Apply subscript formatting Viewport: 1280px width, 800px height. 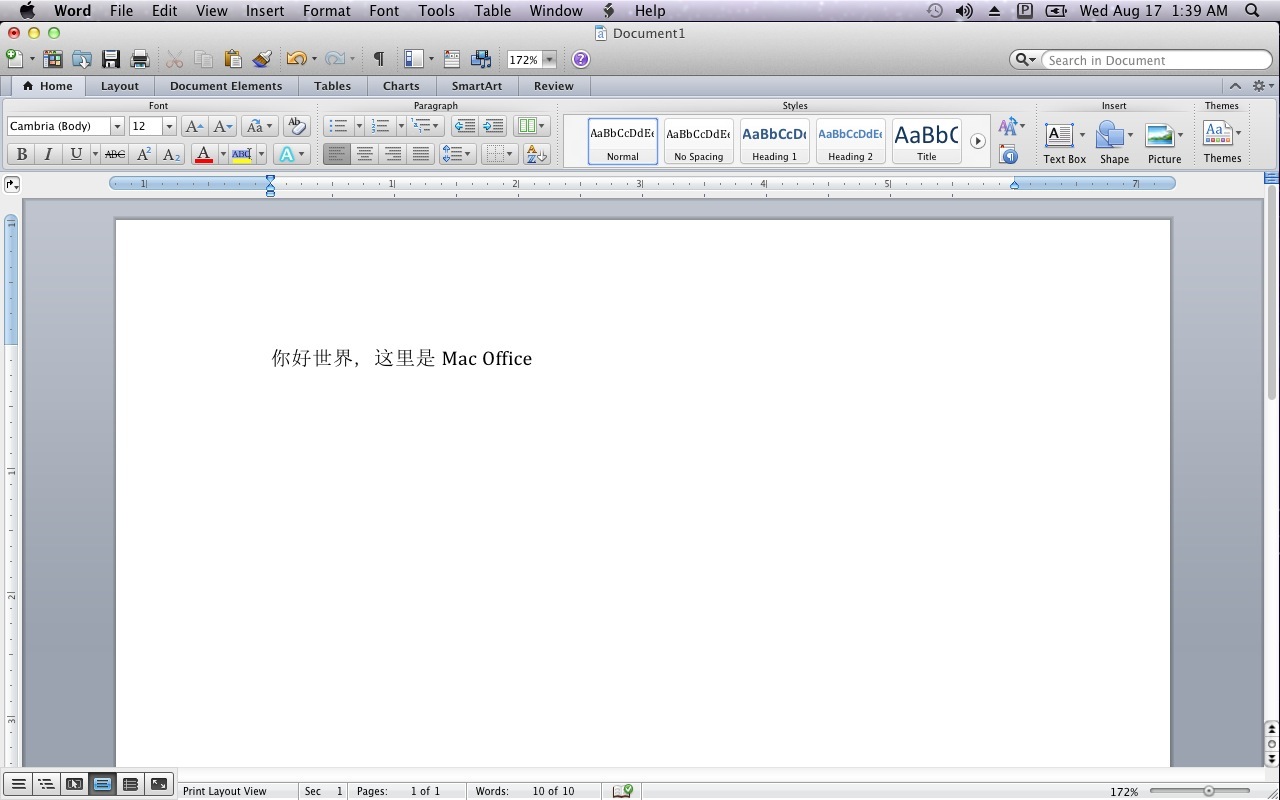[172, 154]
